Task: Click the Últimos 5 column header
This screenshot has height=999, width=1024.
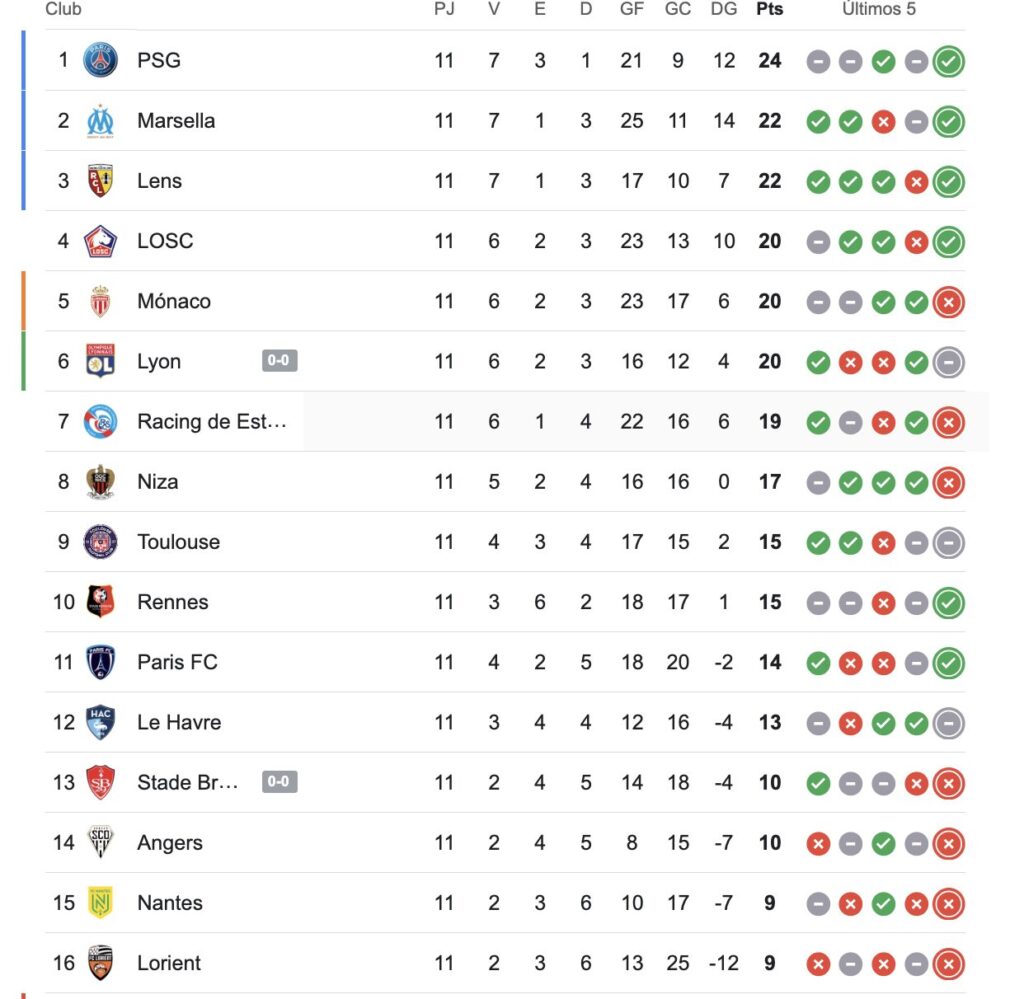Action: coord(878,9)
